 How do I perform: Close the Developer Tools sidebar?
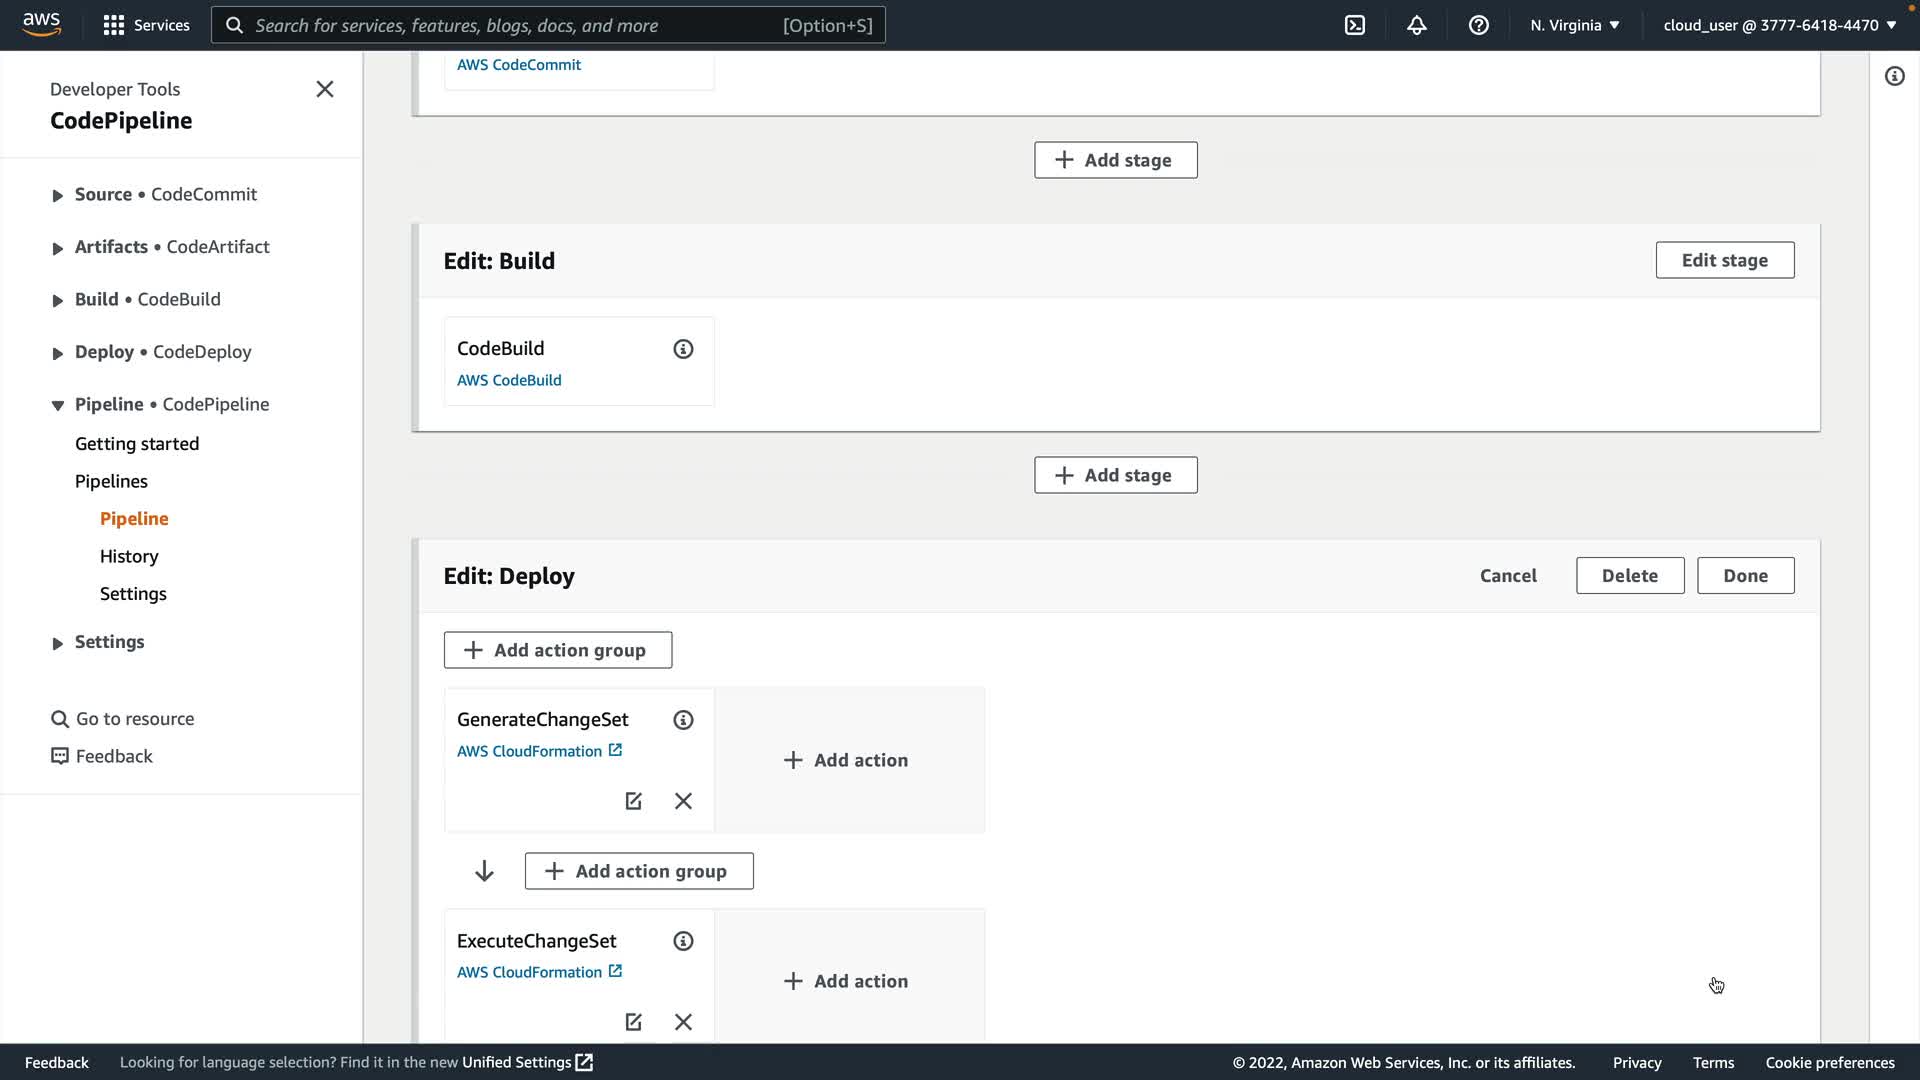pos(325,89)
